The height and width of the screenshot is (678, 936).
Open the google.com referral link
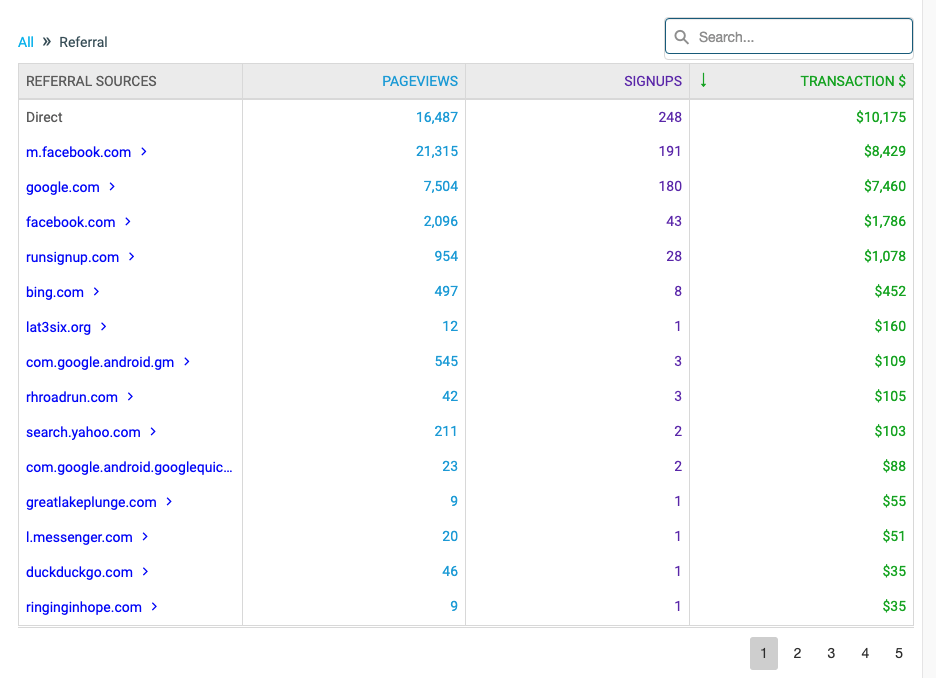coord(63,187)
